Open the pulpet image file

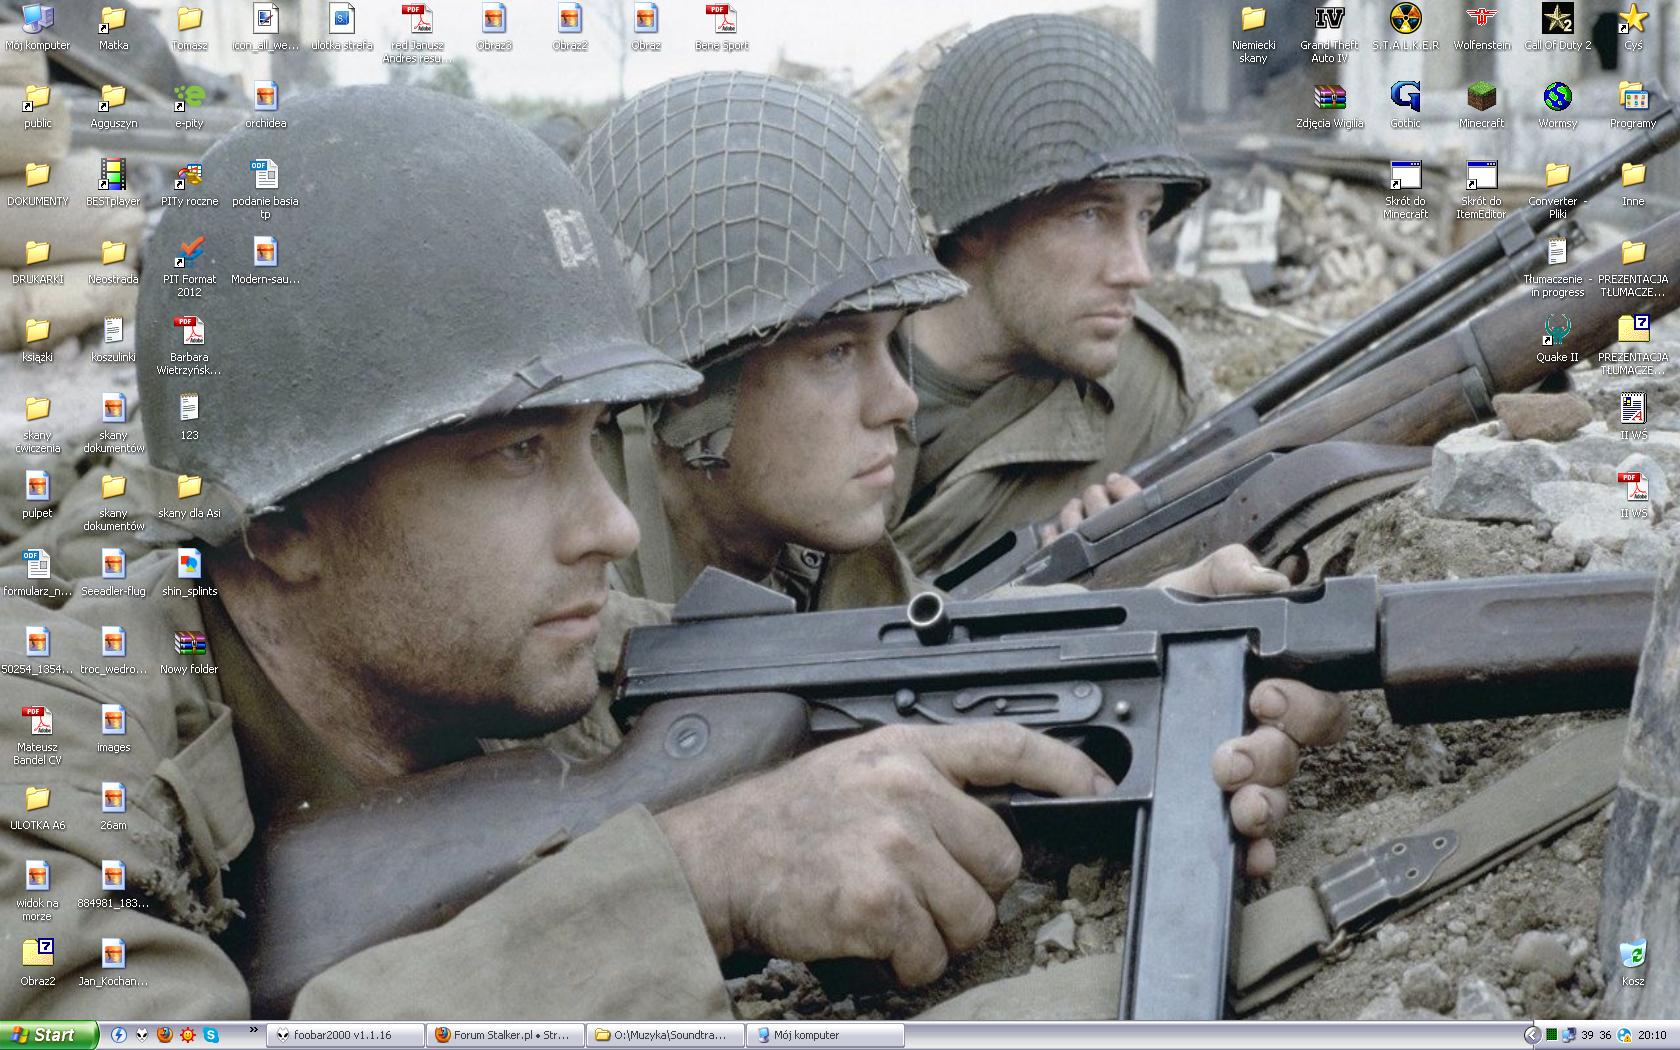tap(37, 495)
